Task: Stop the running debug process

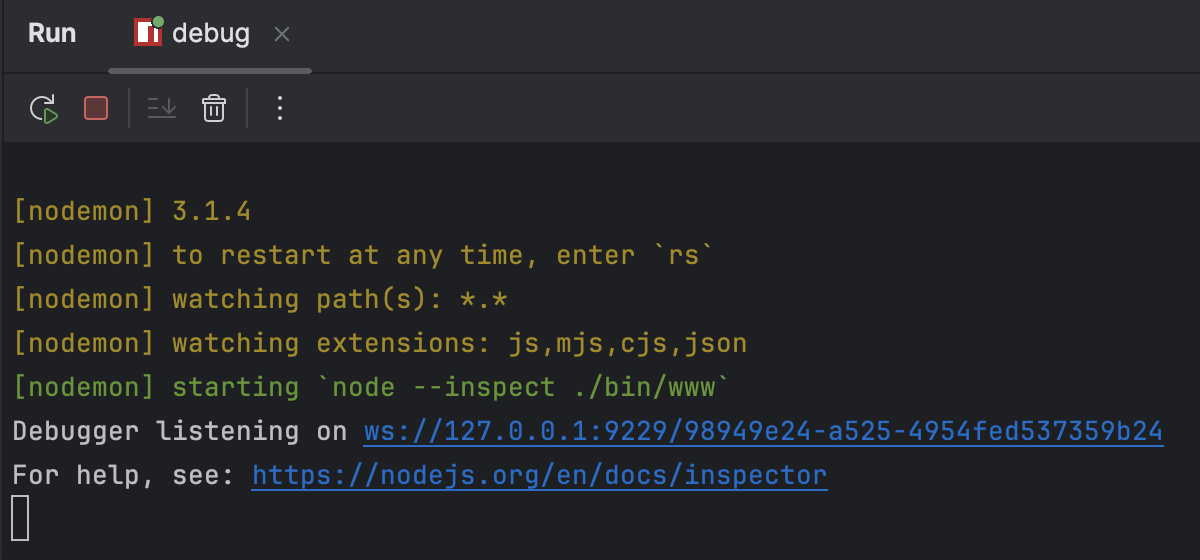Action: coord(96,108)
